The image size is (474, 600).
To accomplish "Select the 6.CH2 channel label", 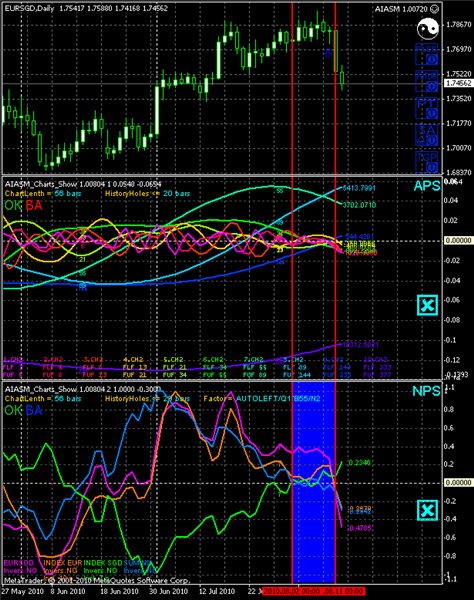I will (213, 360).
